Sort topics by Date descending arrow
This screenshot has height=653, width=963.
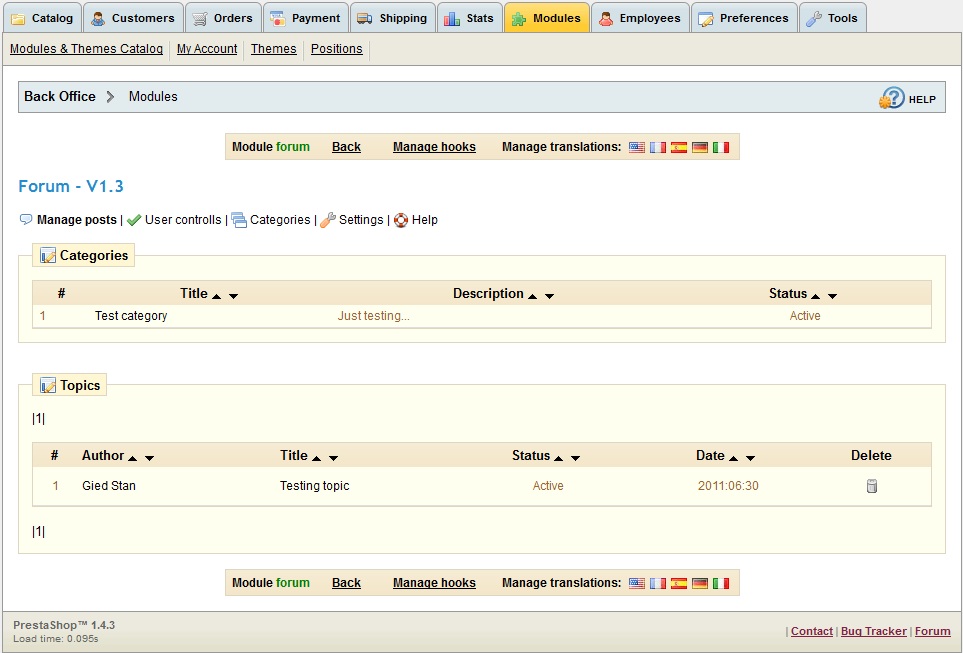[x=751, y=458]
